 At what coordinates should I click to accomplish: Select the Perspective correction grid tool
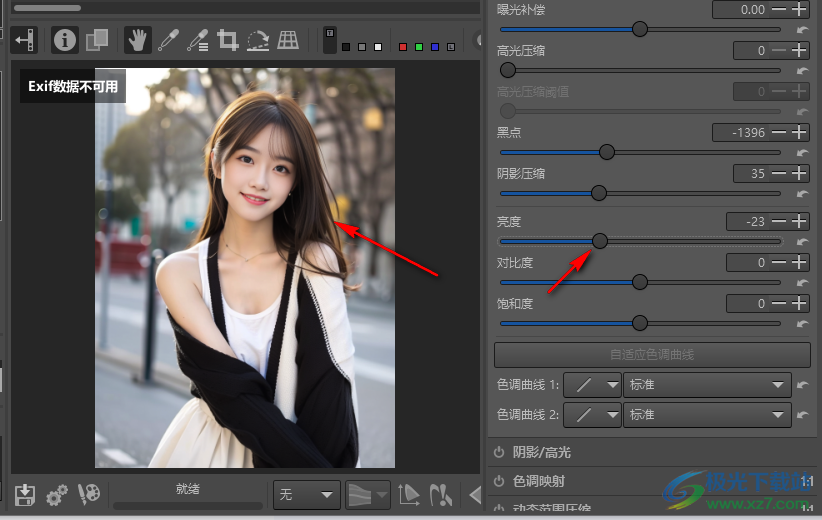click(288, 40)
